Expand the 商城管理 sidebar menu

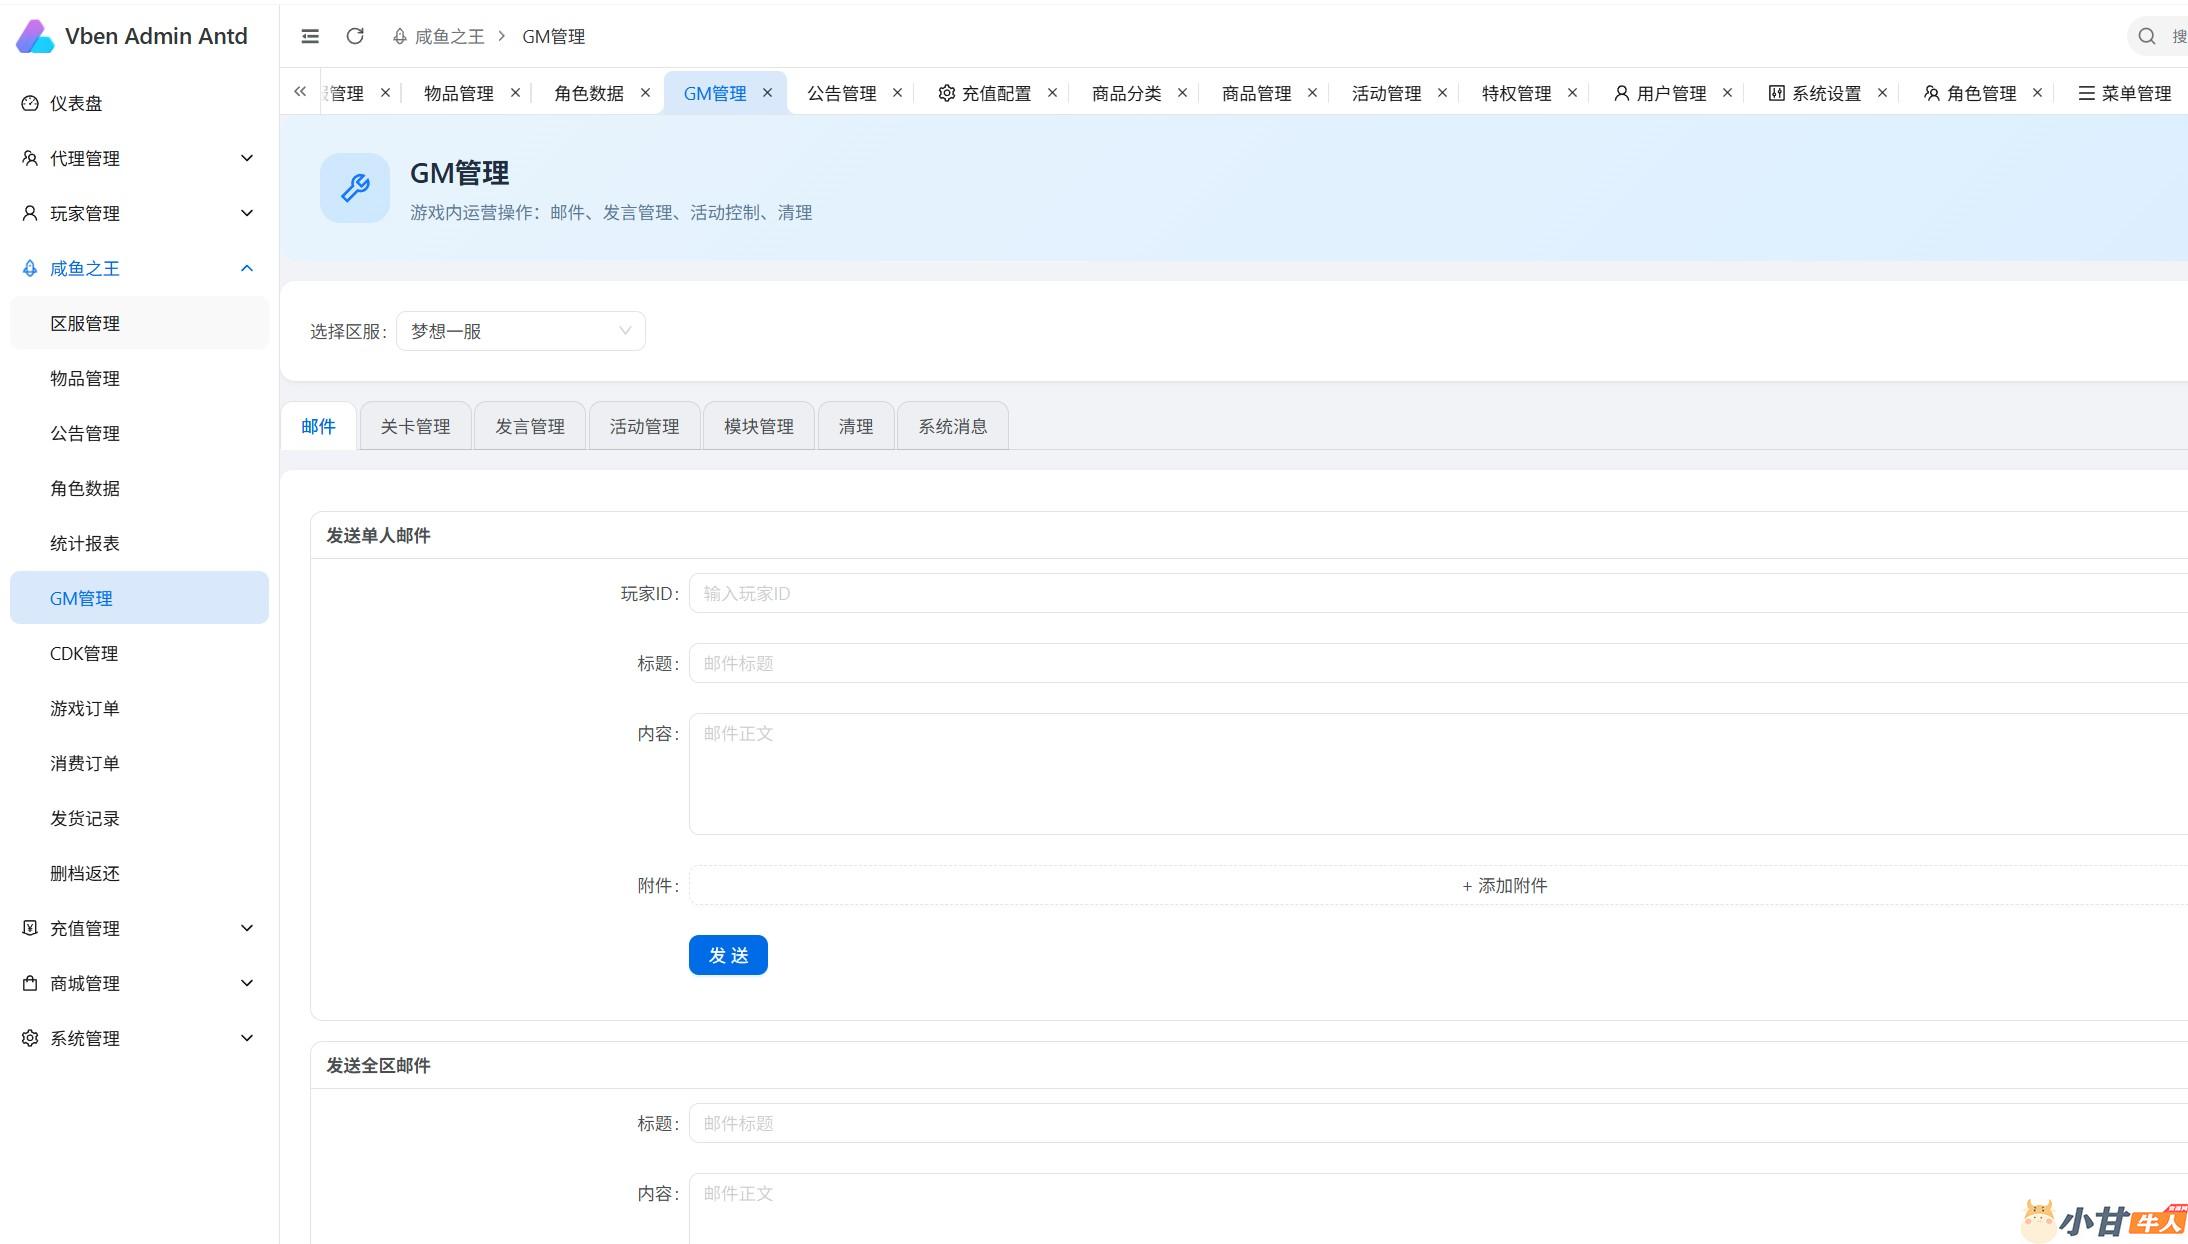(140, 983)
